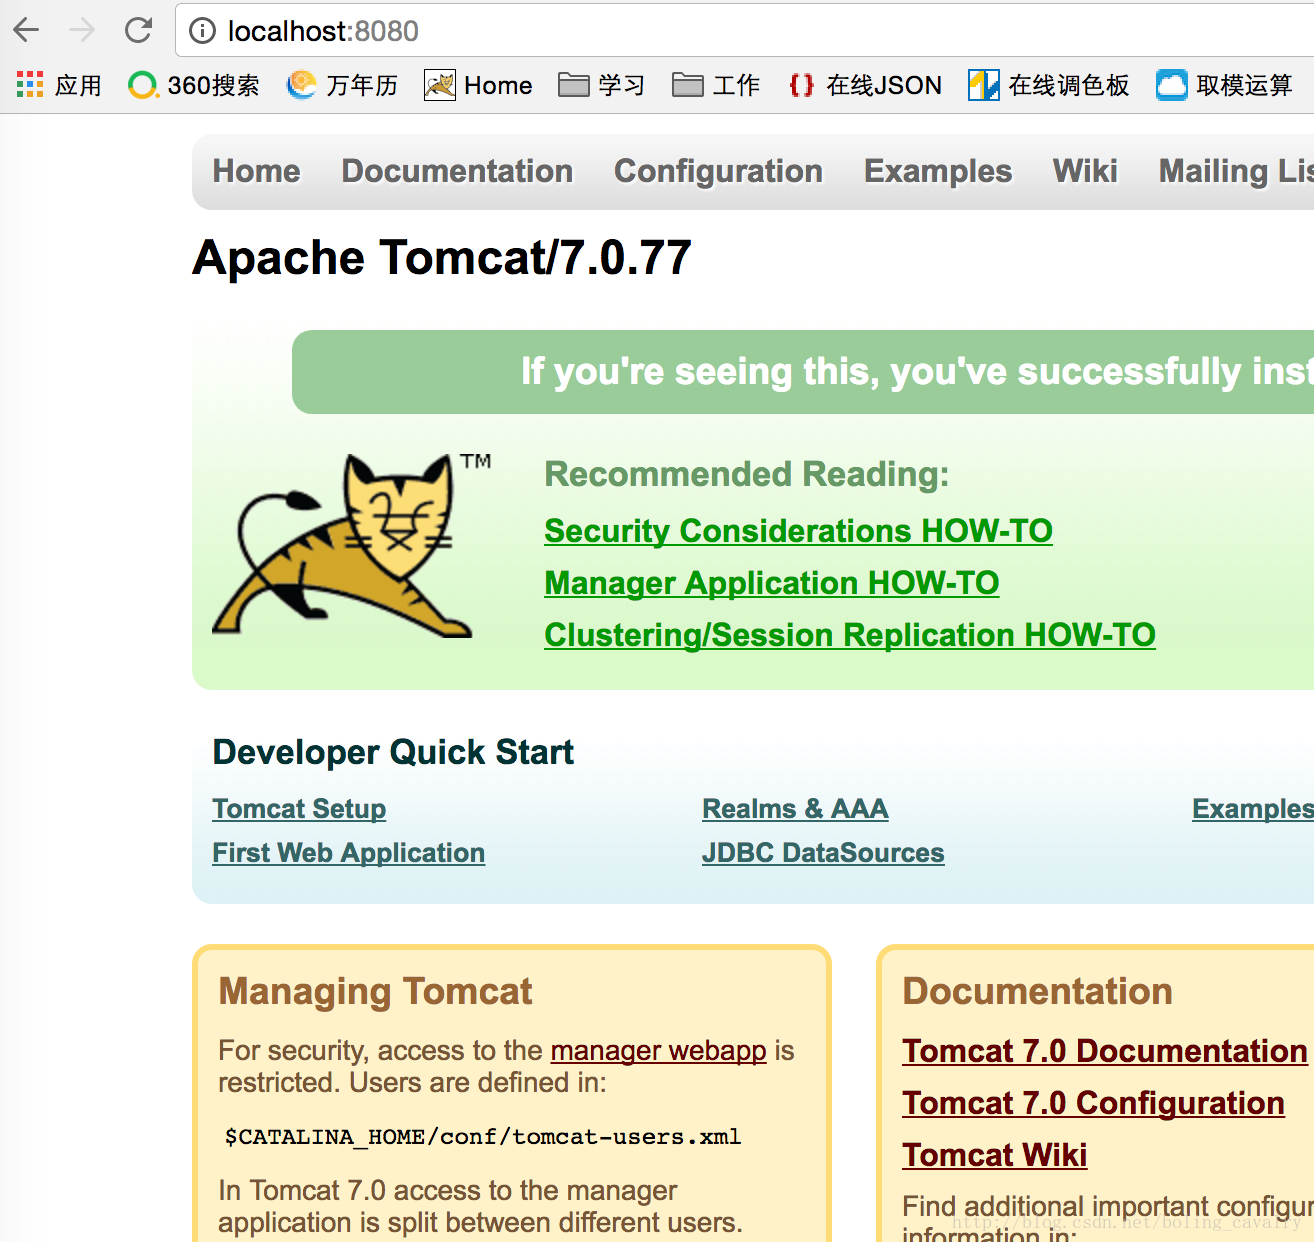Open the Wiki navigation item
Viewport: 1314px width, 1242px height.
[1085, 171]
